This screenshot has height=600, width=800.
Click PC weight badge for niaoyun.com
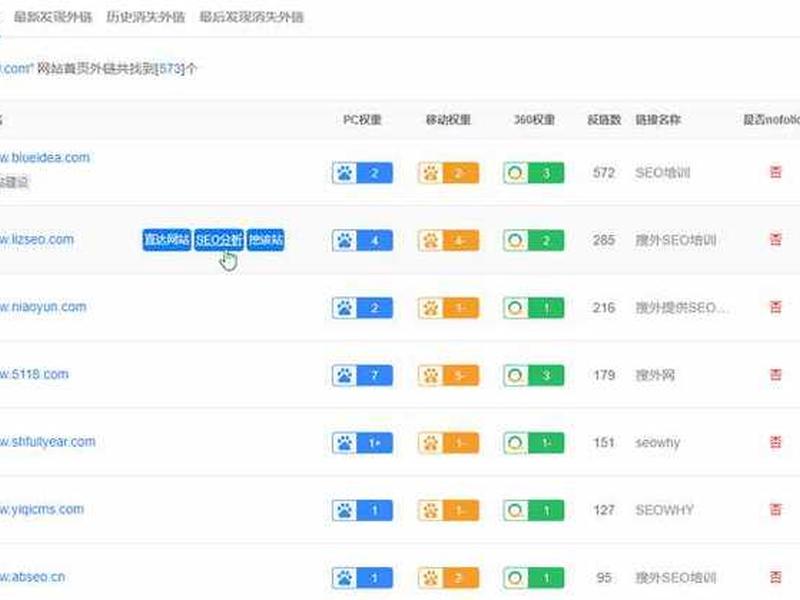click(362, 308)
